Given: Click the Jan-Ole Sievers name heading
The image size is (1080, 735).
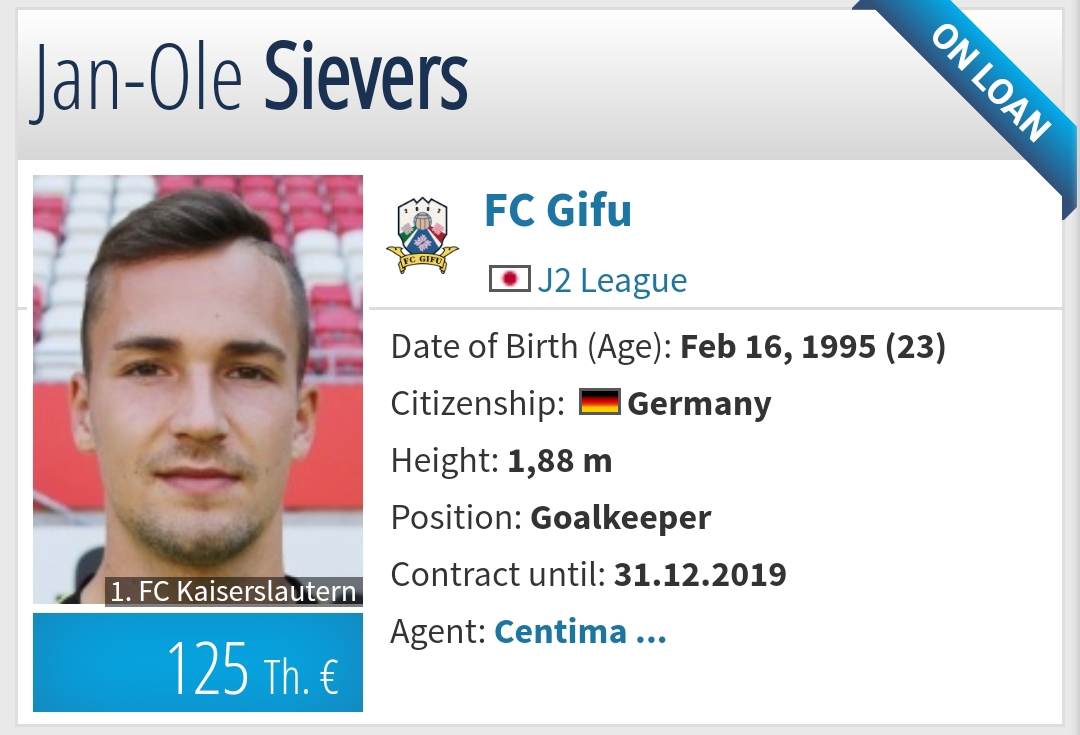Looking at the screenshot, I should [x=250, y=78].
